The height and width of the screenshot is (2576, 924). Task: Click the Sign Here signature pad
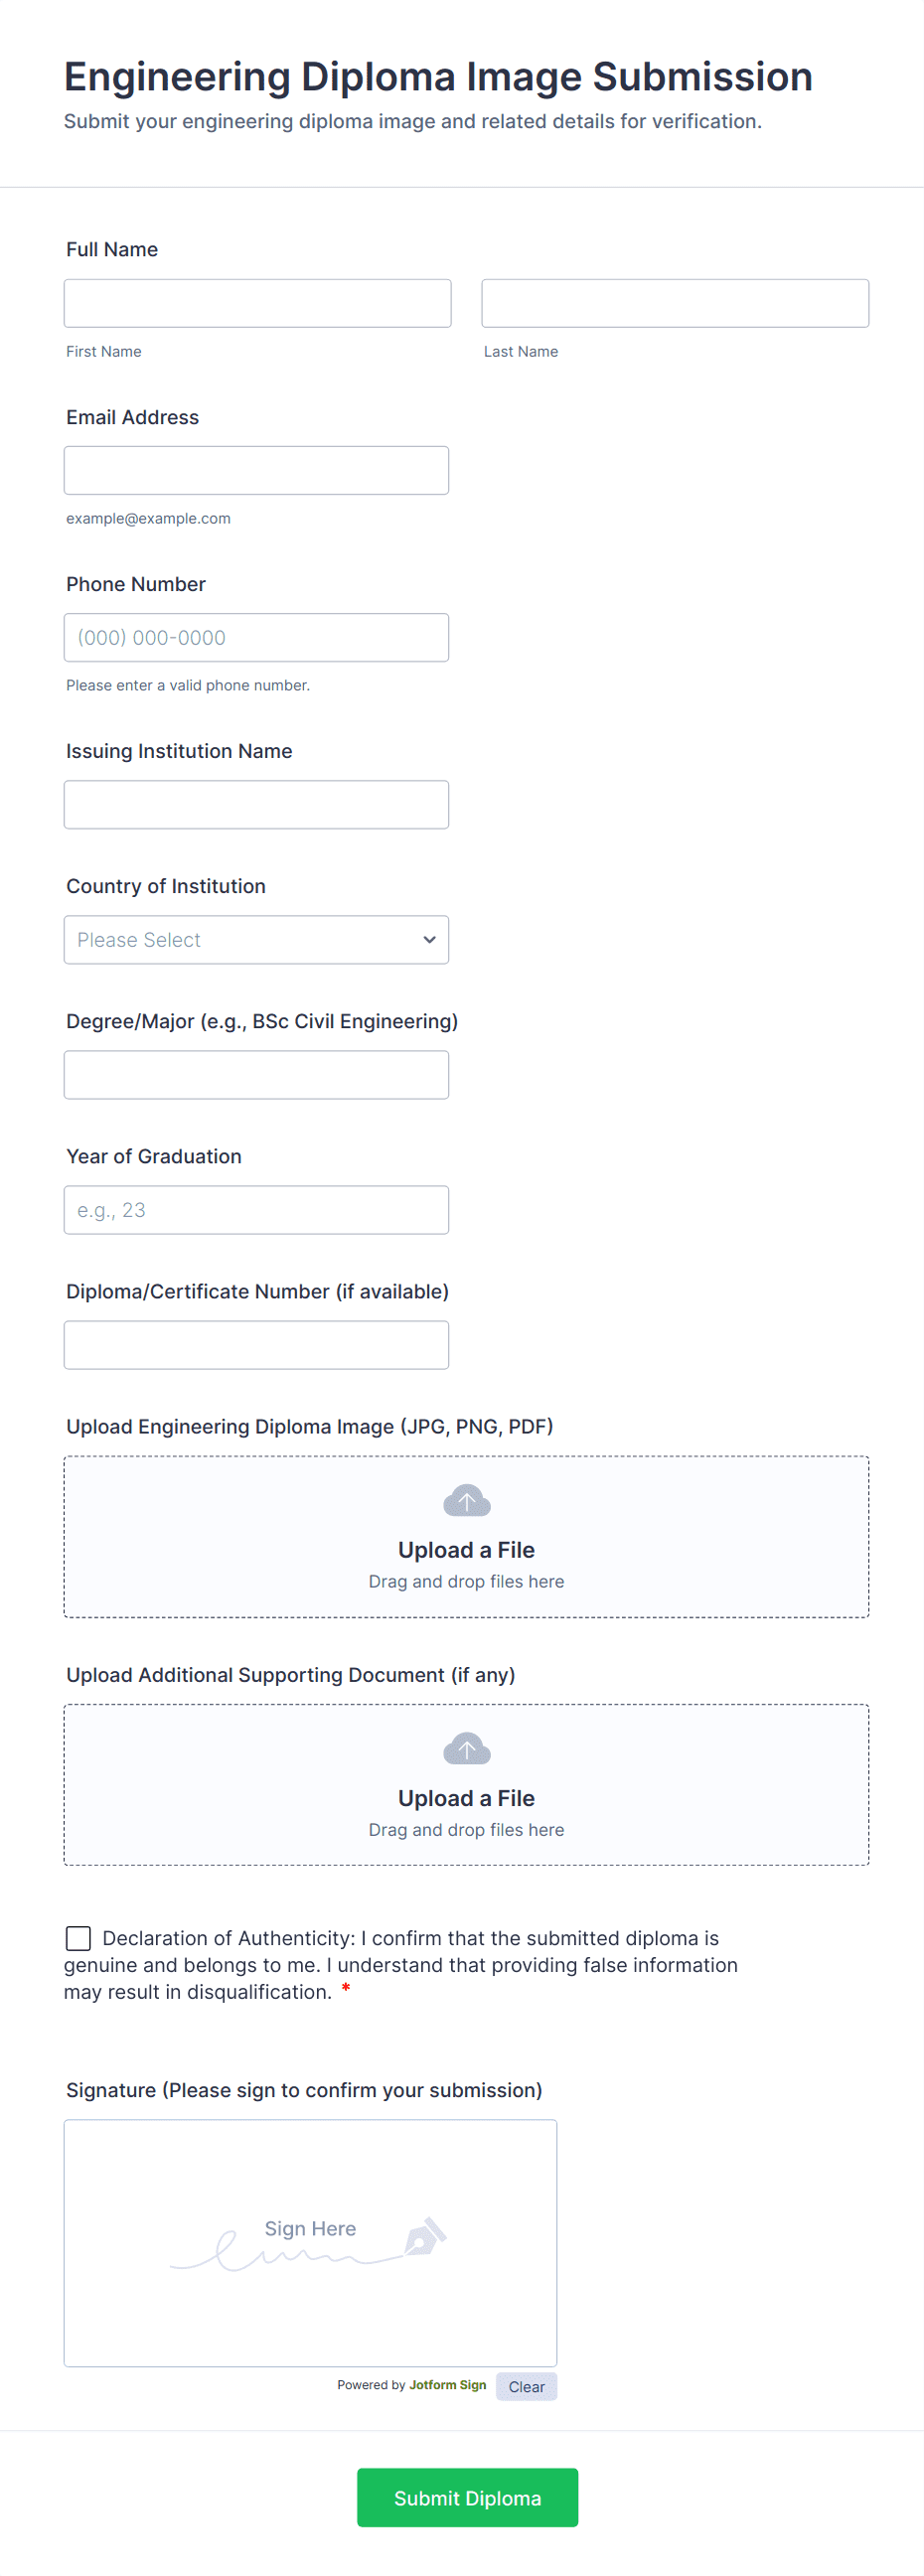tap(310, 2243)
